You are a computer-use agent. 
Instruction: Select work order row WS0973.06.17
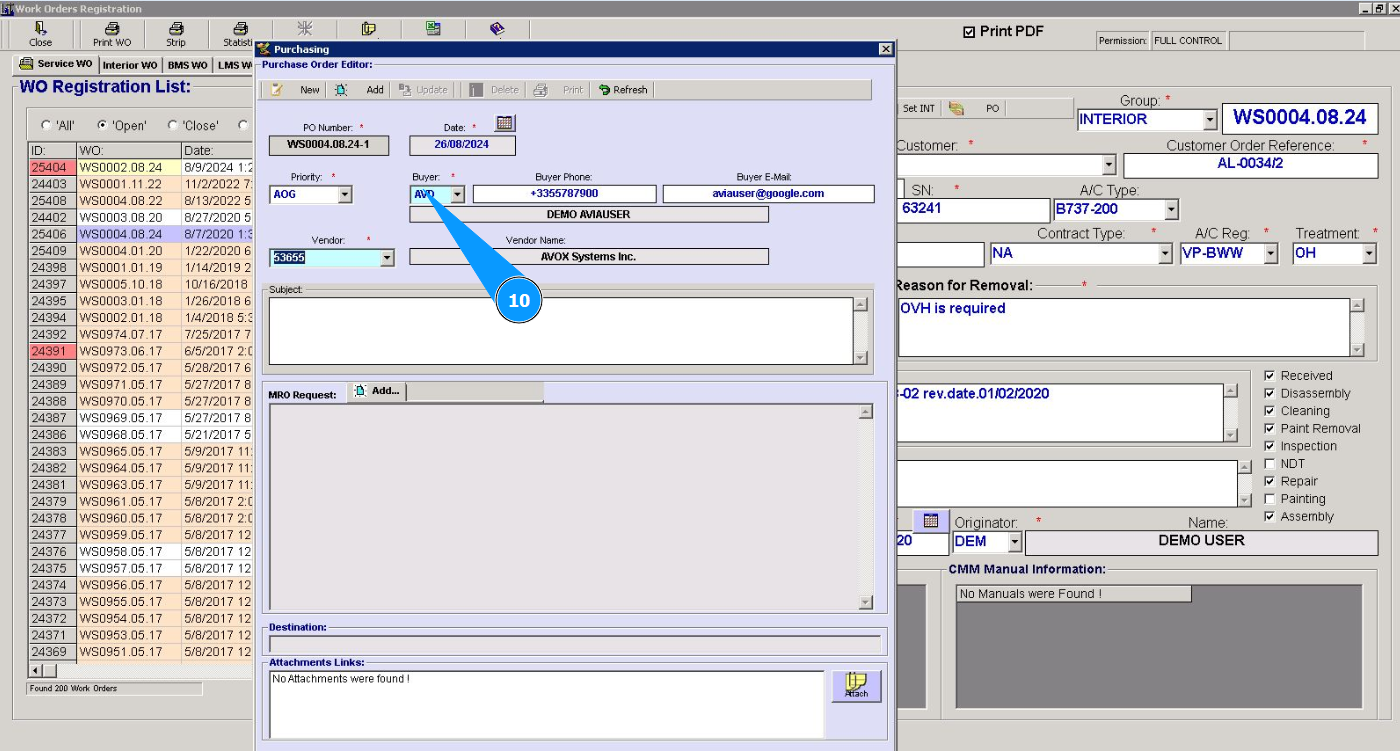(x=140, y=351)
